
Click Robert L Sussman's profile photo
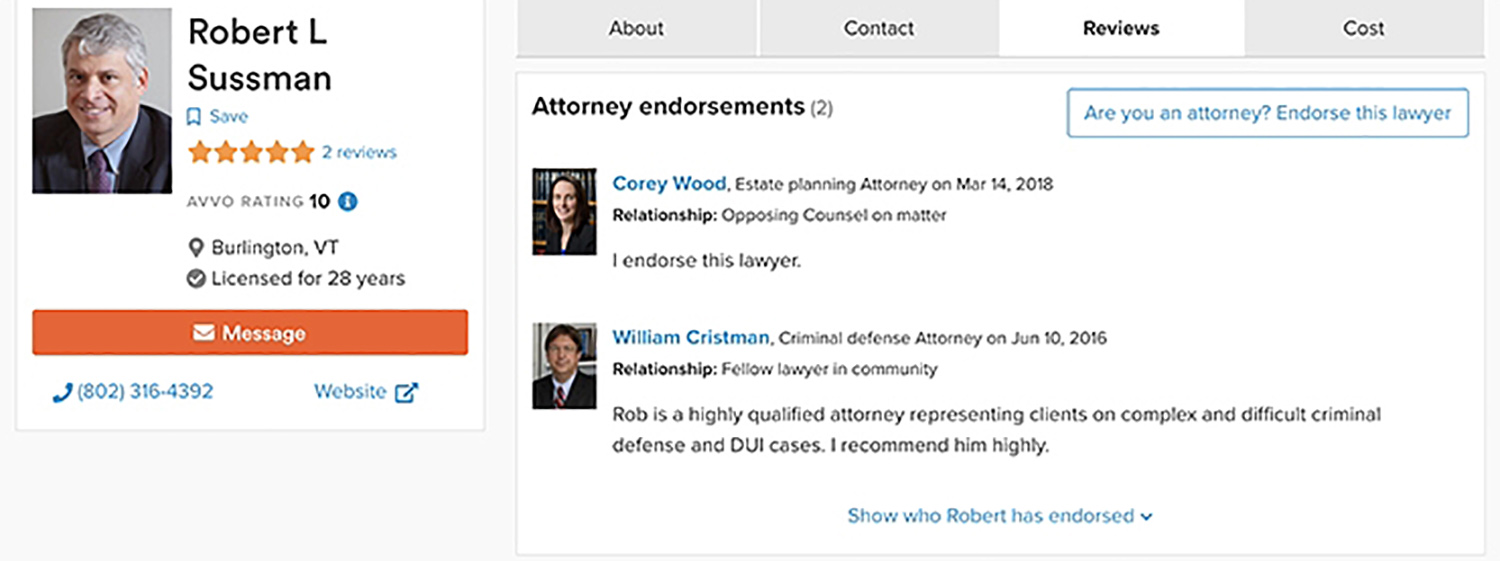pyautogui.click(x=102, y=101)
